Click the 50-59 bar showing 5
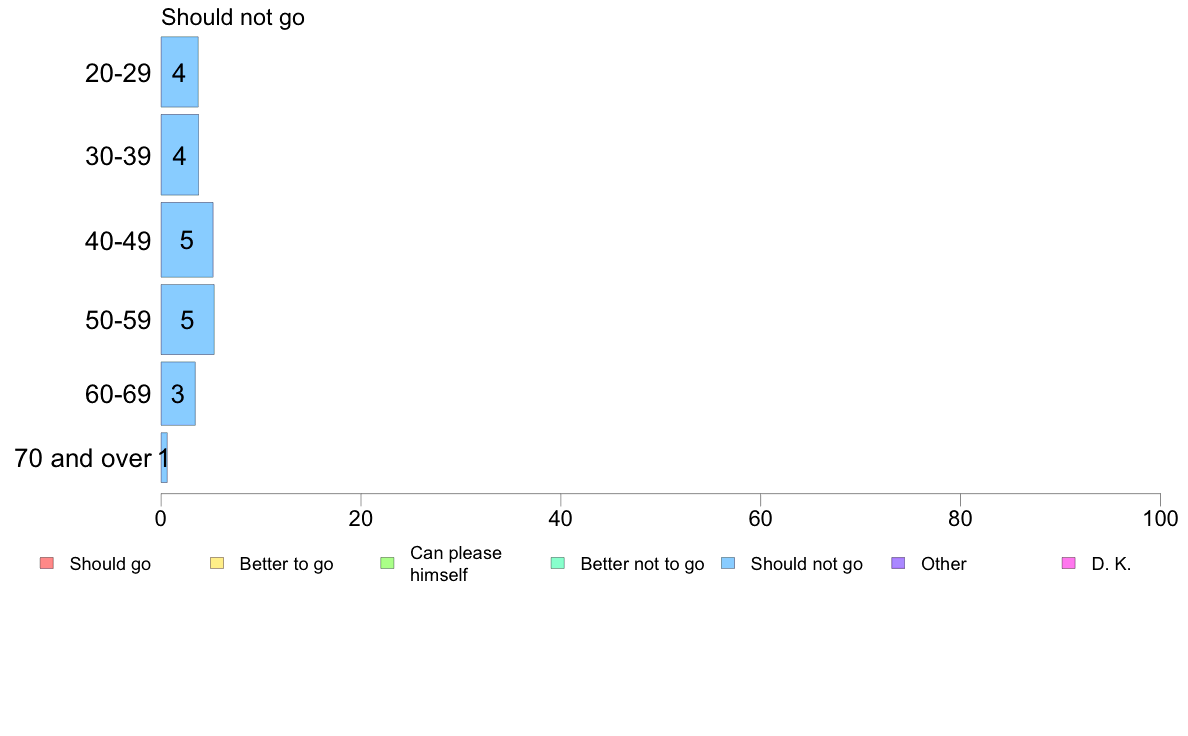The height and width of the screenshot is (736, 1188). (x=187, y=319)
